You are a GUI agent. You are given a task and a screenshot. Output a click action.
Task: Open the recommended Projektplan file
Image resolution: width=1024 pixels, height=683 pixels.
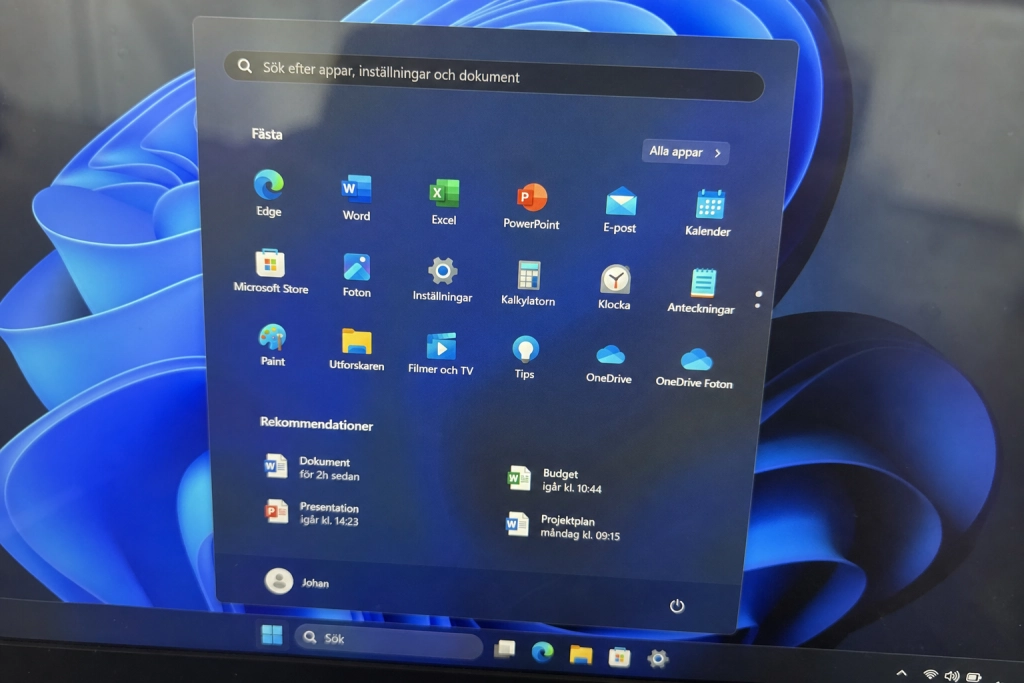[x=564, y=526]
